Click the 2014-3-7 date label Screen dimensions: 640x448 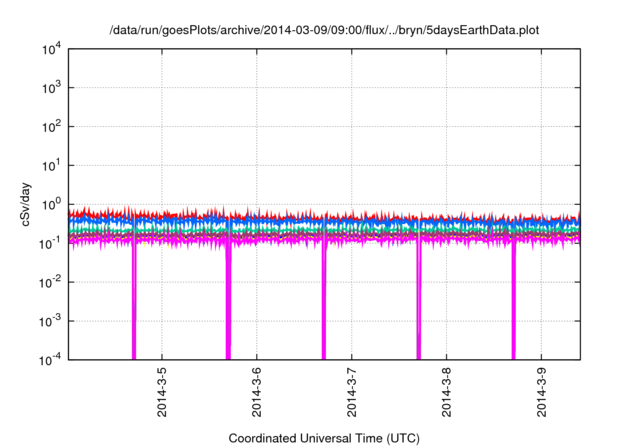point(352,392)
